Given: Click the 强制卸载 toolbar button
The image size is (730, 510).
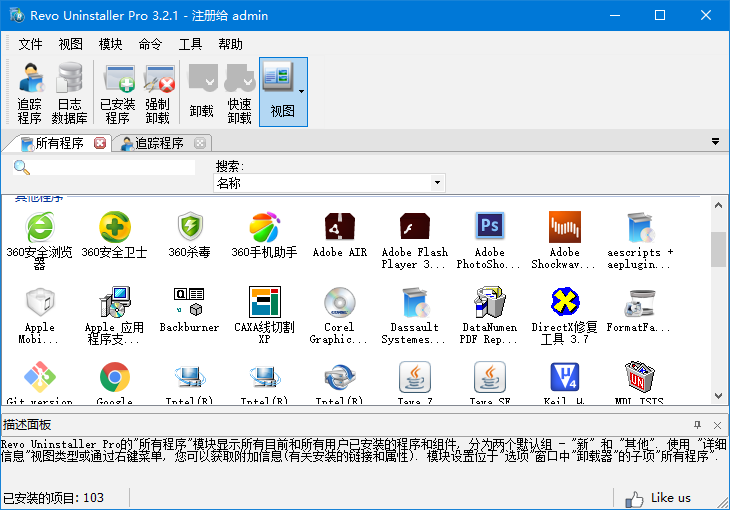Looking at the screenshot, I should click(x=158, y=93).
